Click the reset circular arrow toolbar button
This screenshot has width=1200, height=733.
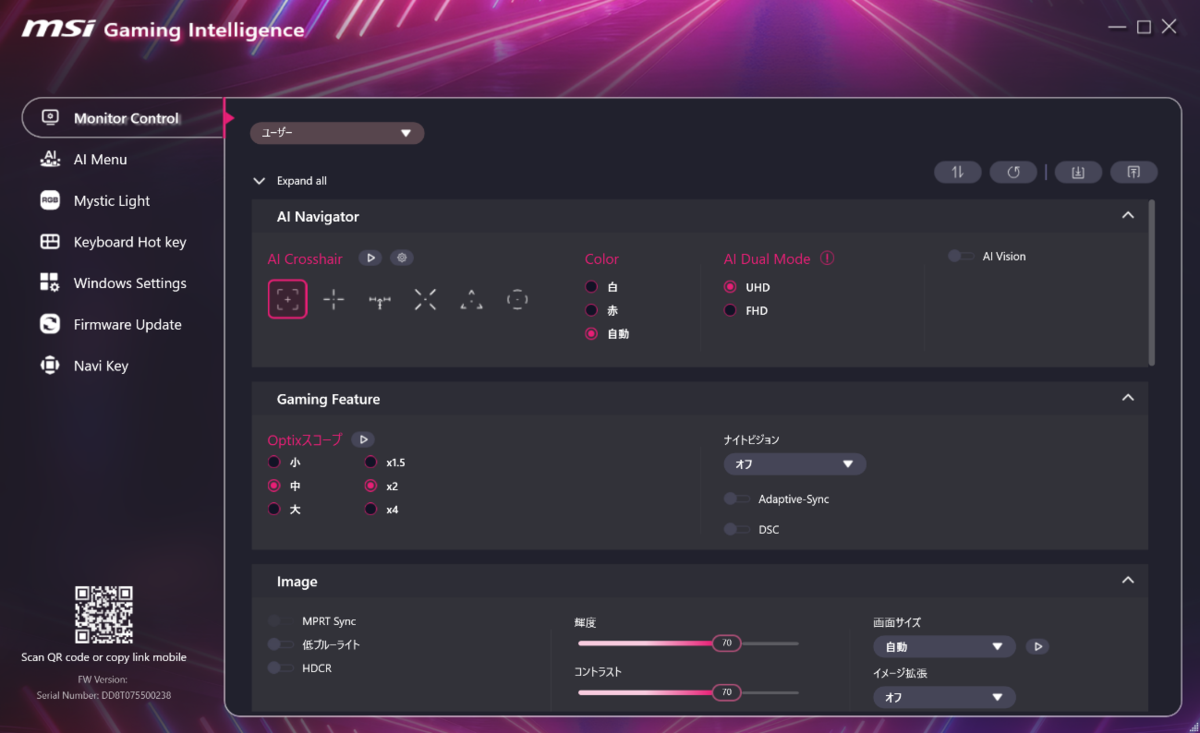(x=1014, y=172)
